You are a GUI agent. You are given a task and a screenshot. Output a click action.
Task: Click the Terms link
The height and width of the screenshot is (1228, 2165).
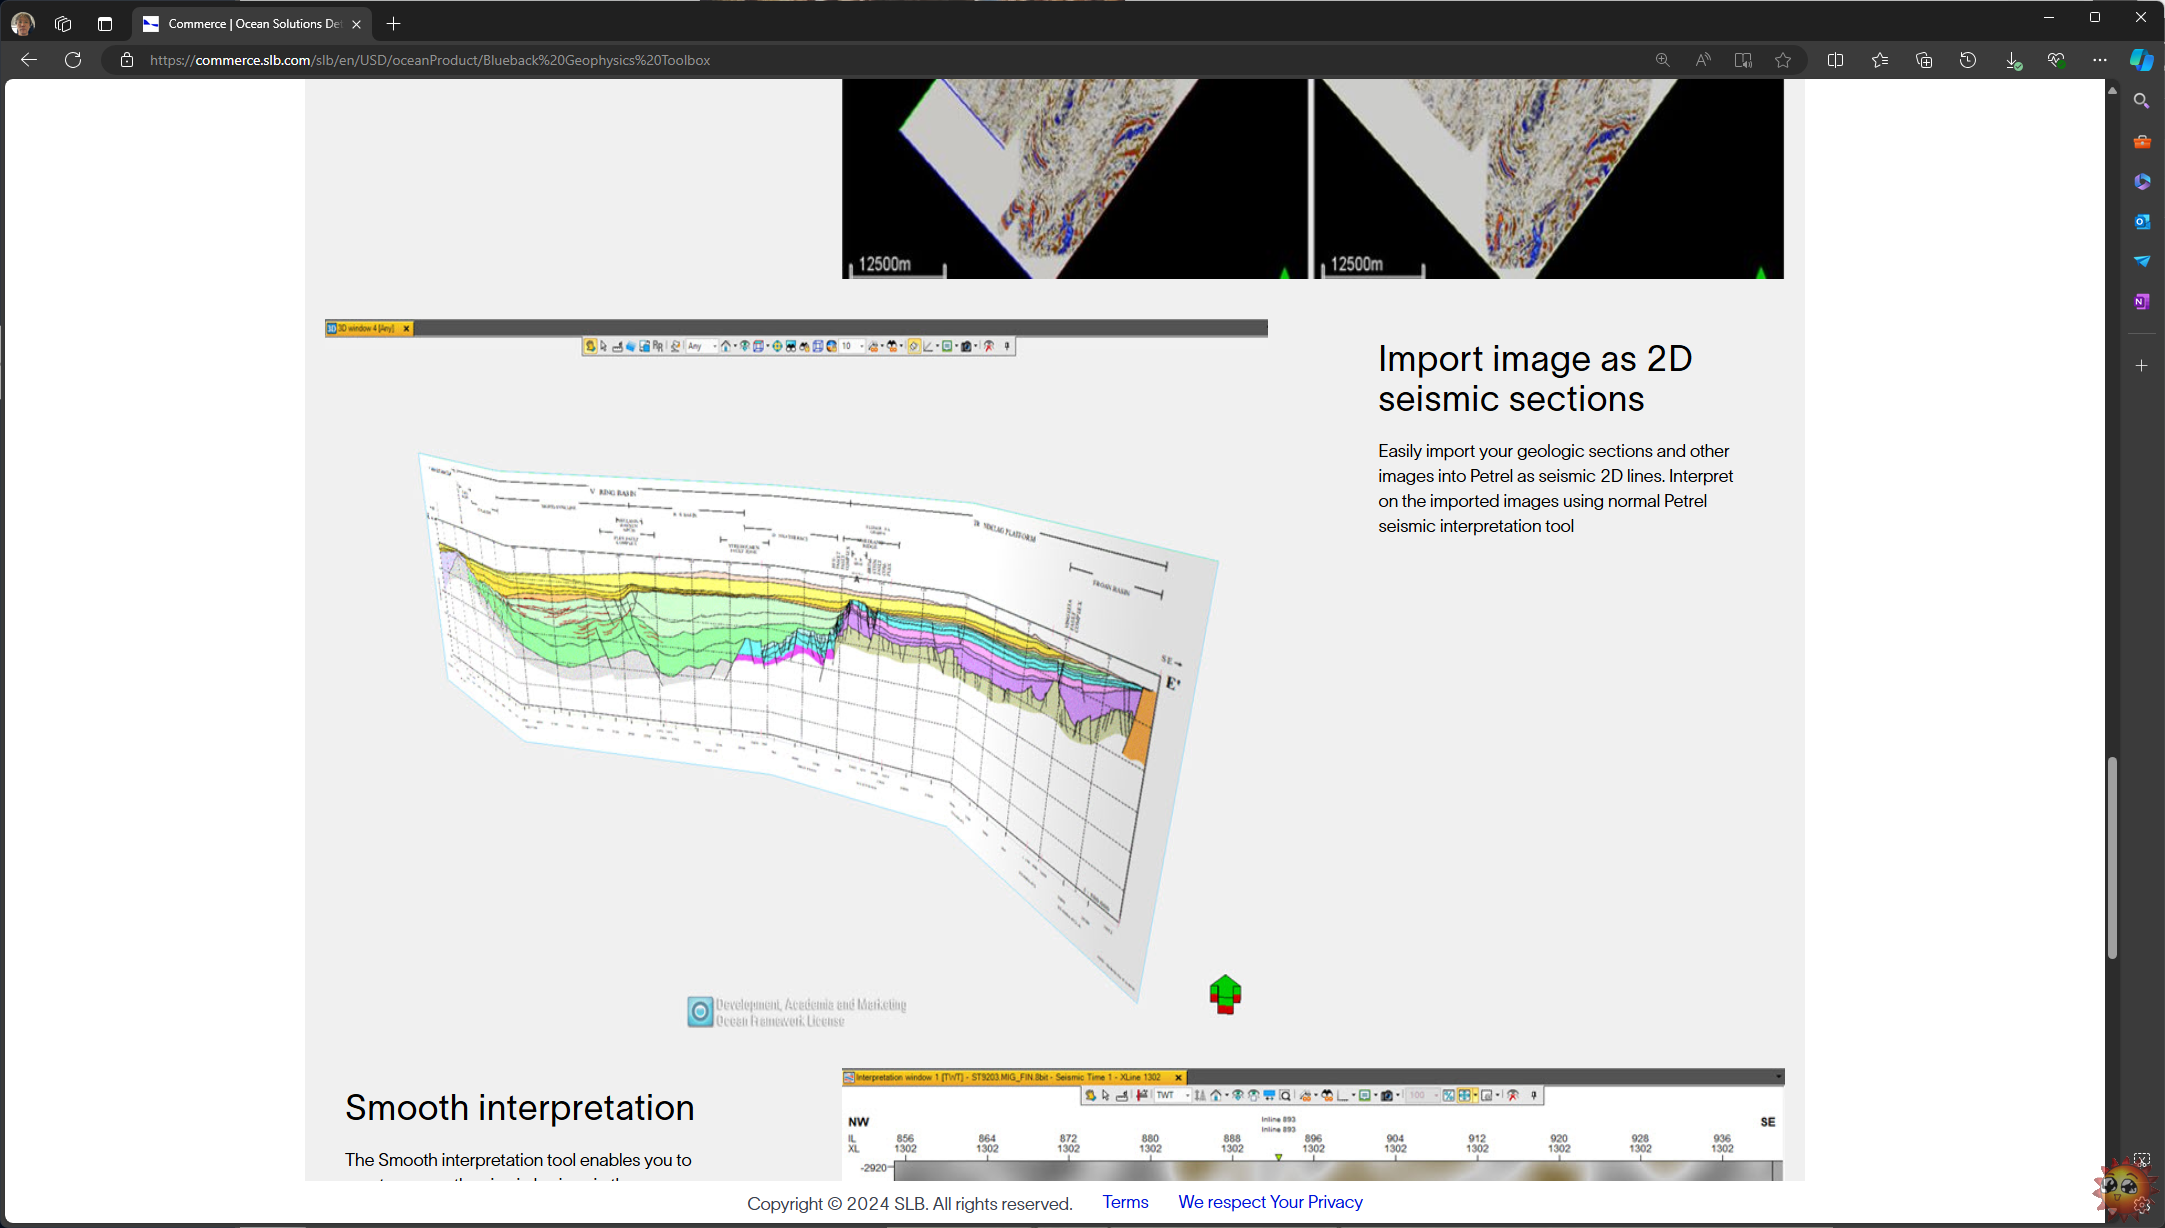1125,1202
